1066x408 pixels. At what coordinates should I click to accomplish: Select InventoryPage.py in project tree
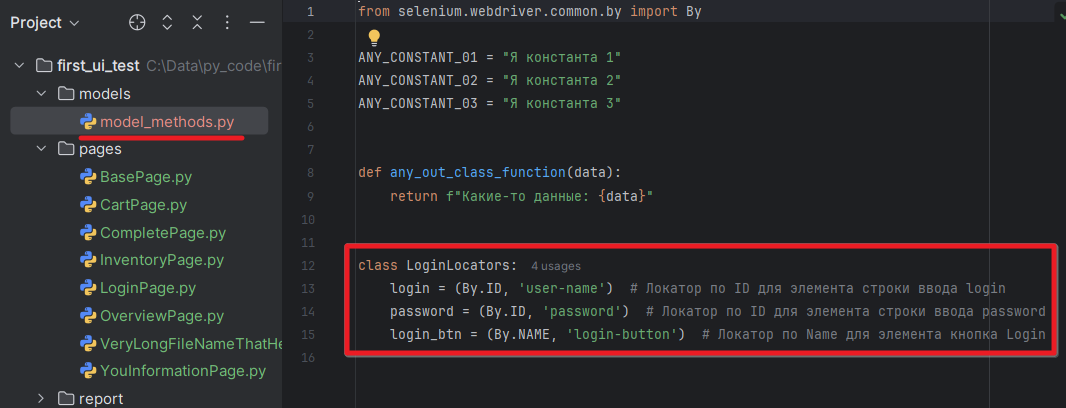click(x=161, y=260)
